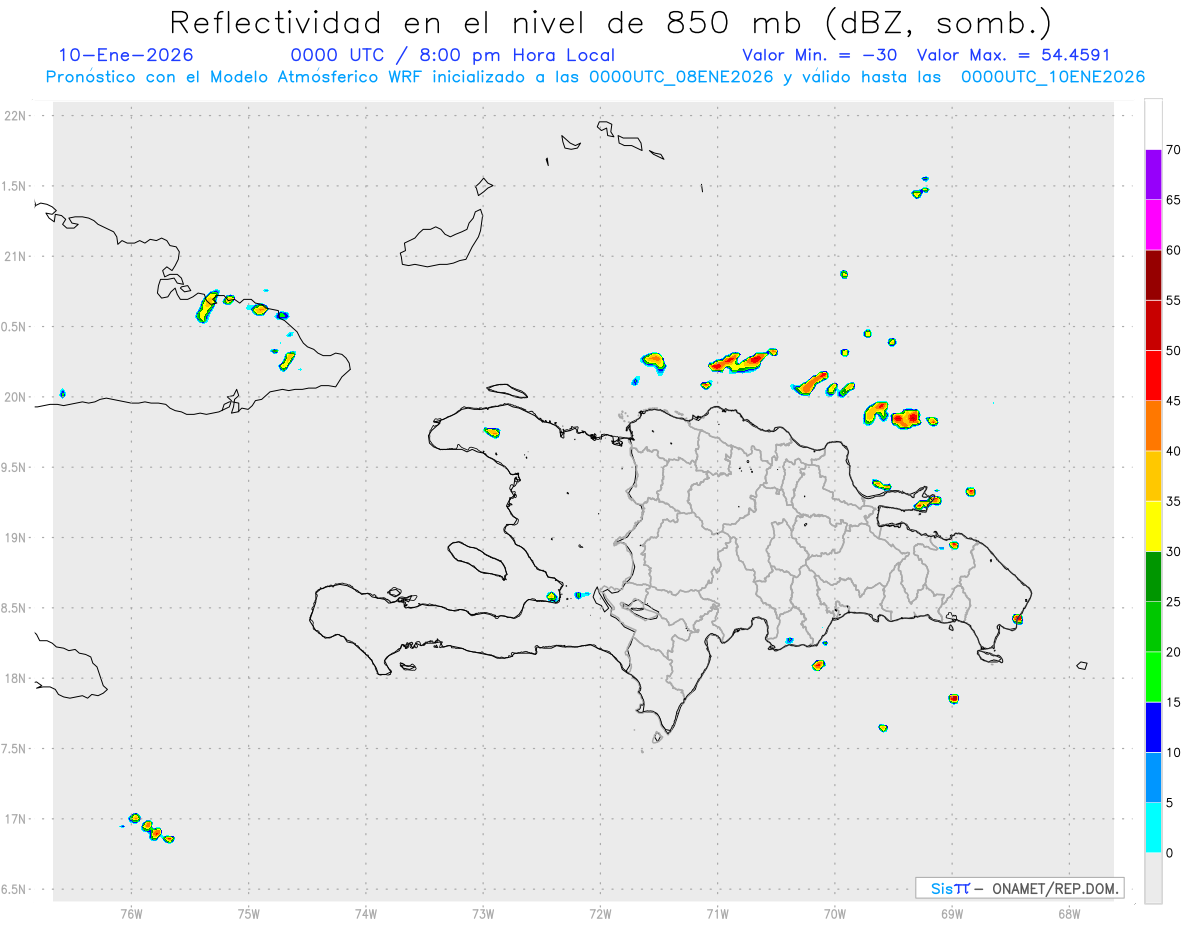Click the colorbar label '30'
The width and height of the screenshot is (1200, 927).
1174,552
